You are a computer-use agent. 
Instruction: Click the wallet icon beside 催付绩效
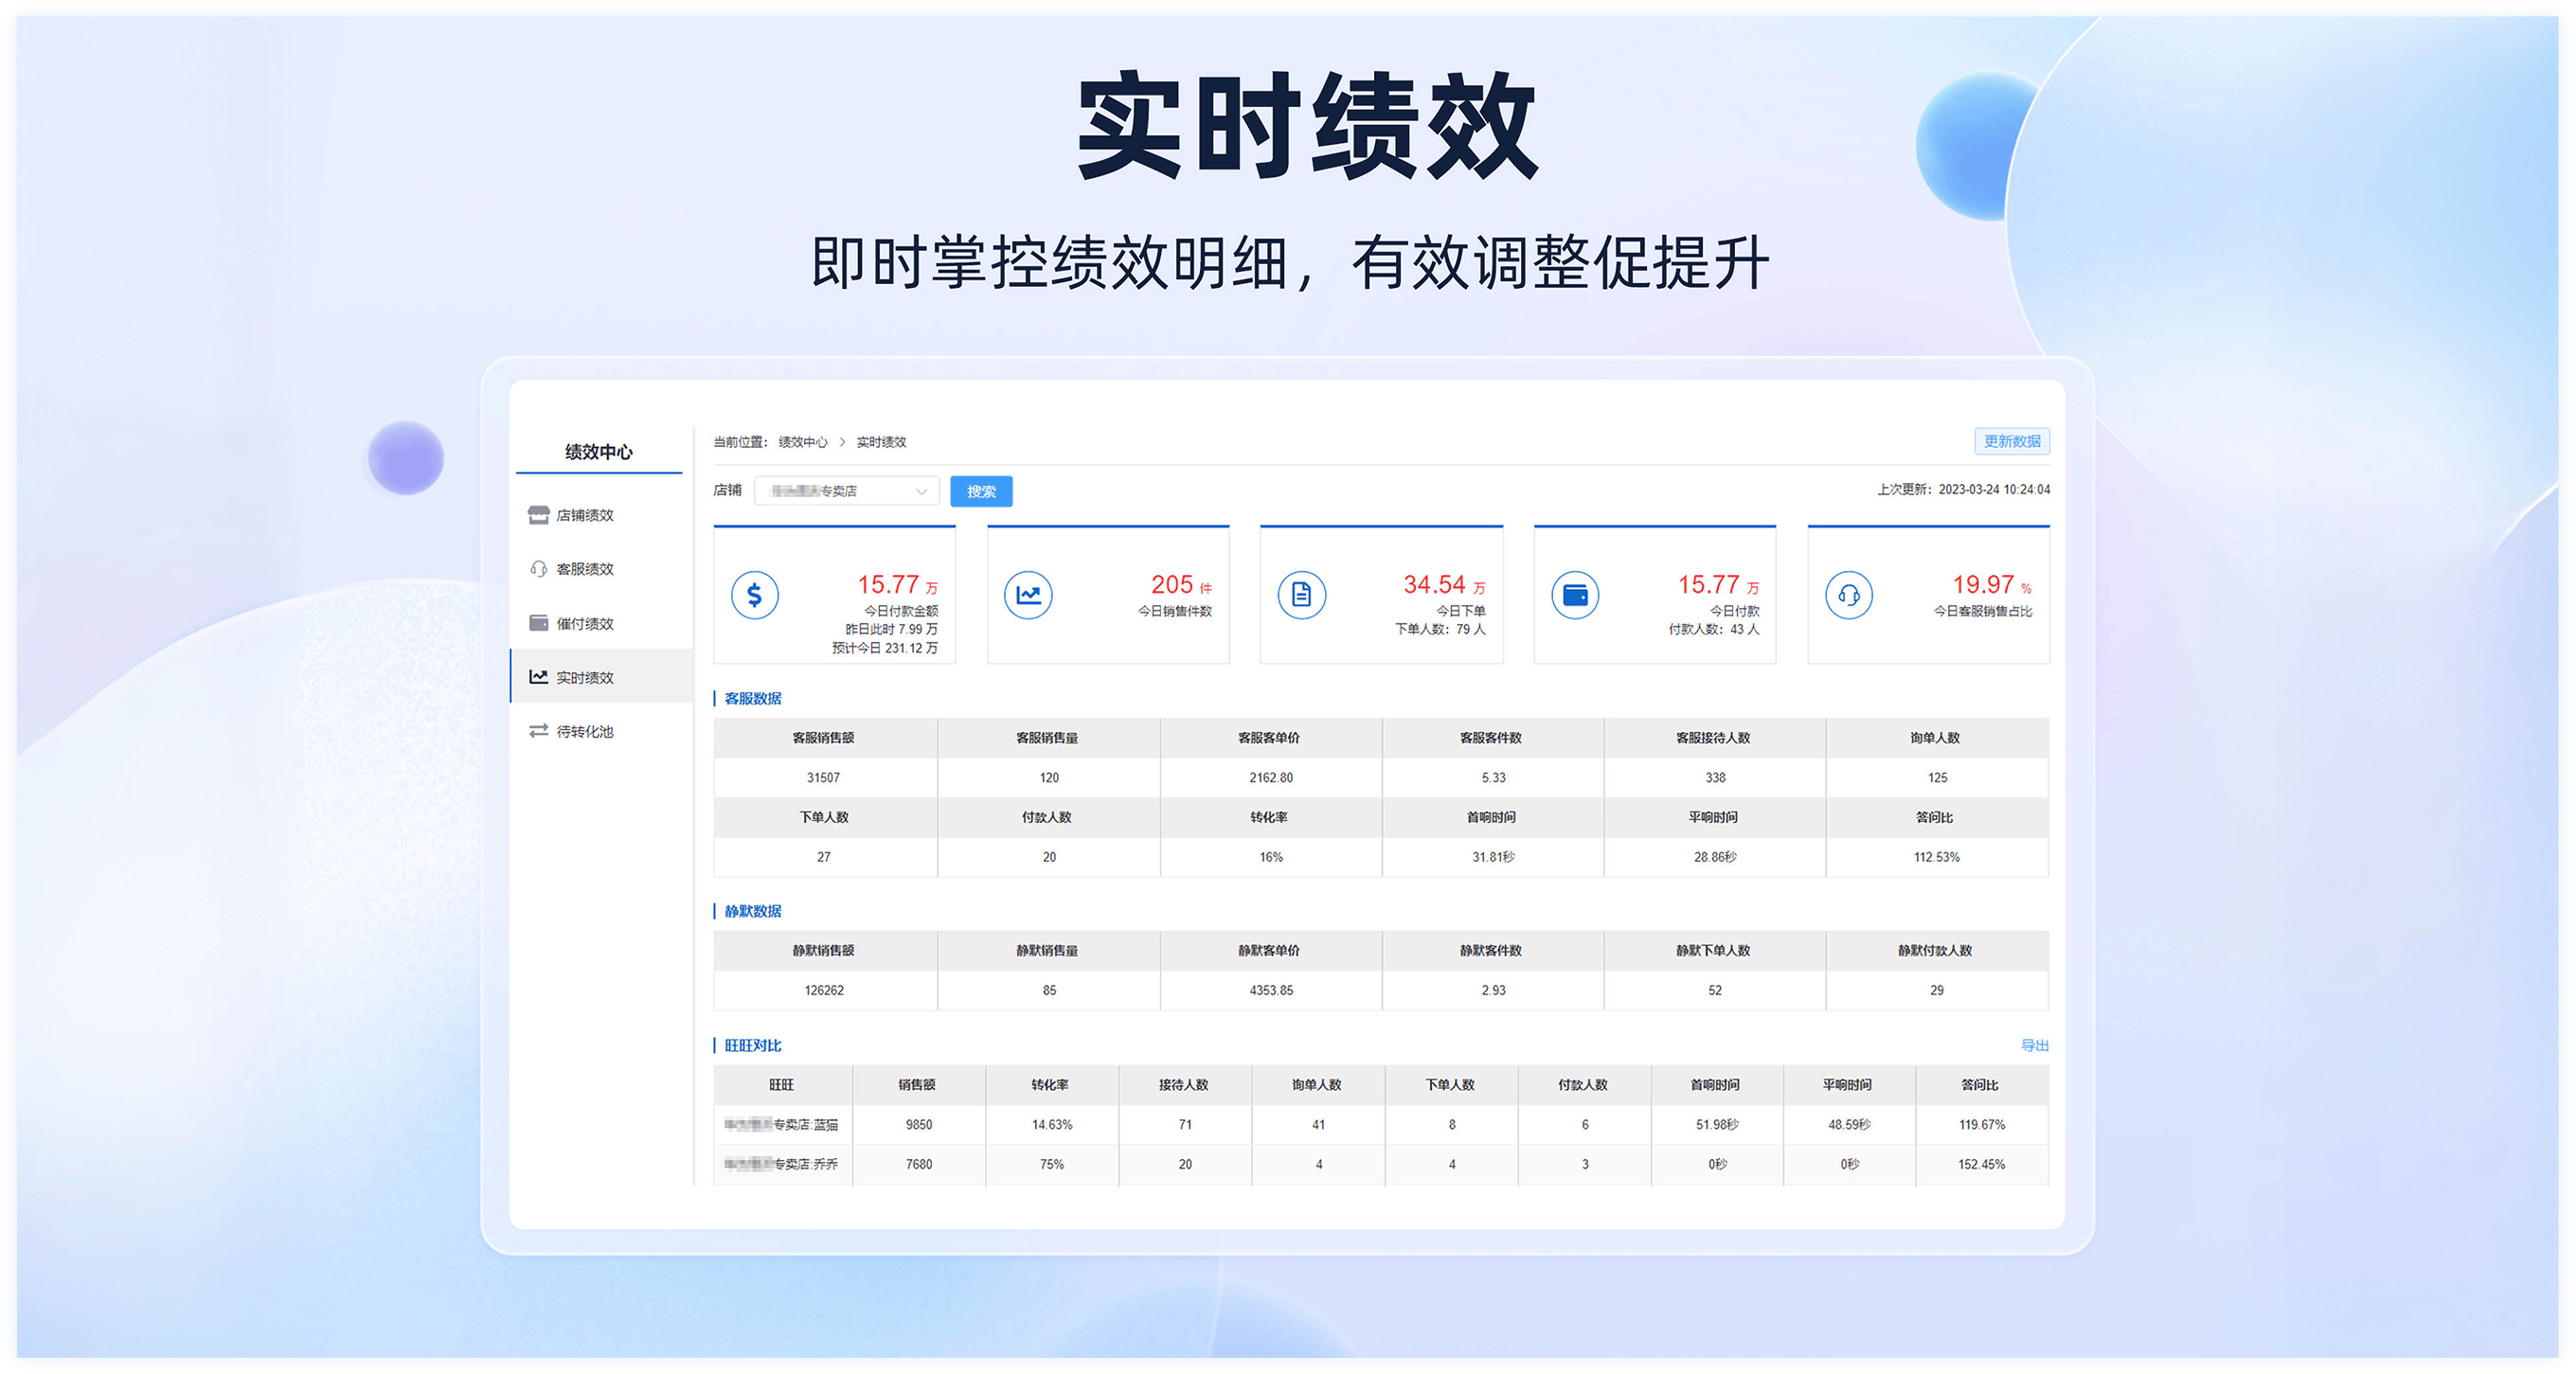coord(538,623)
